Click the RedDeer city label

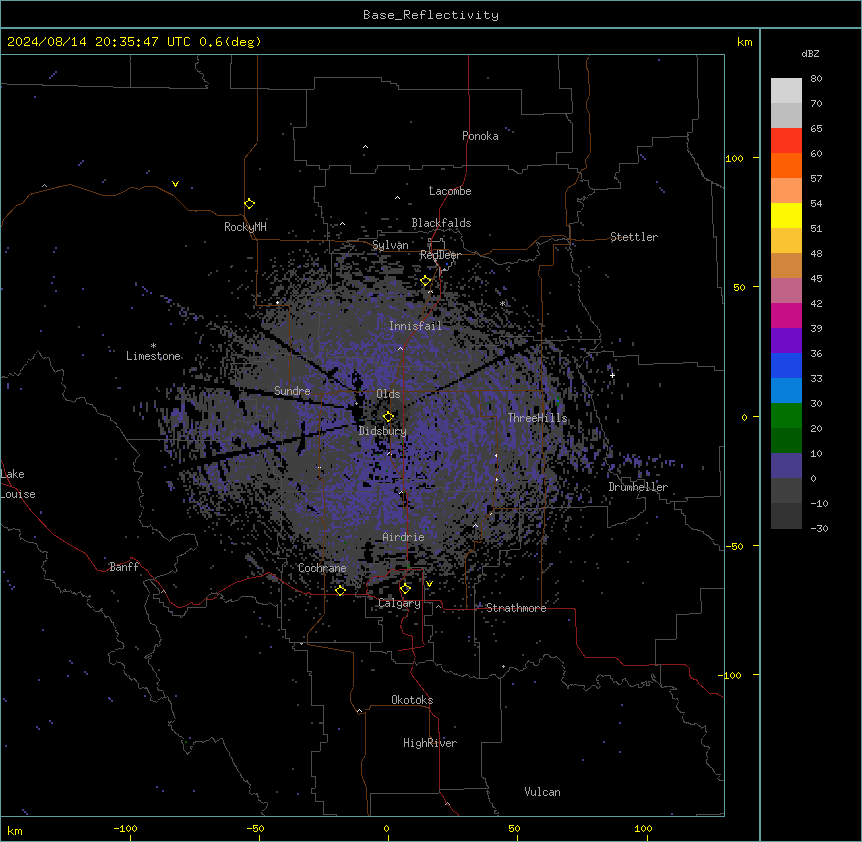tap(440, 255)
